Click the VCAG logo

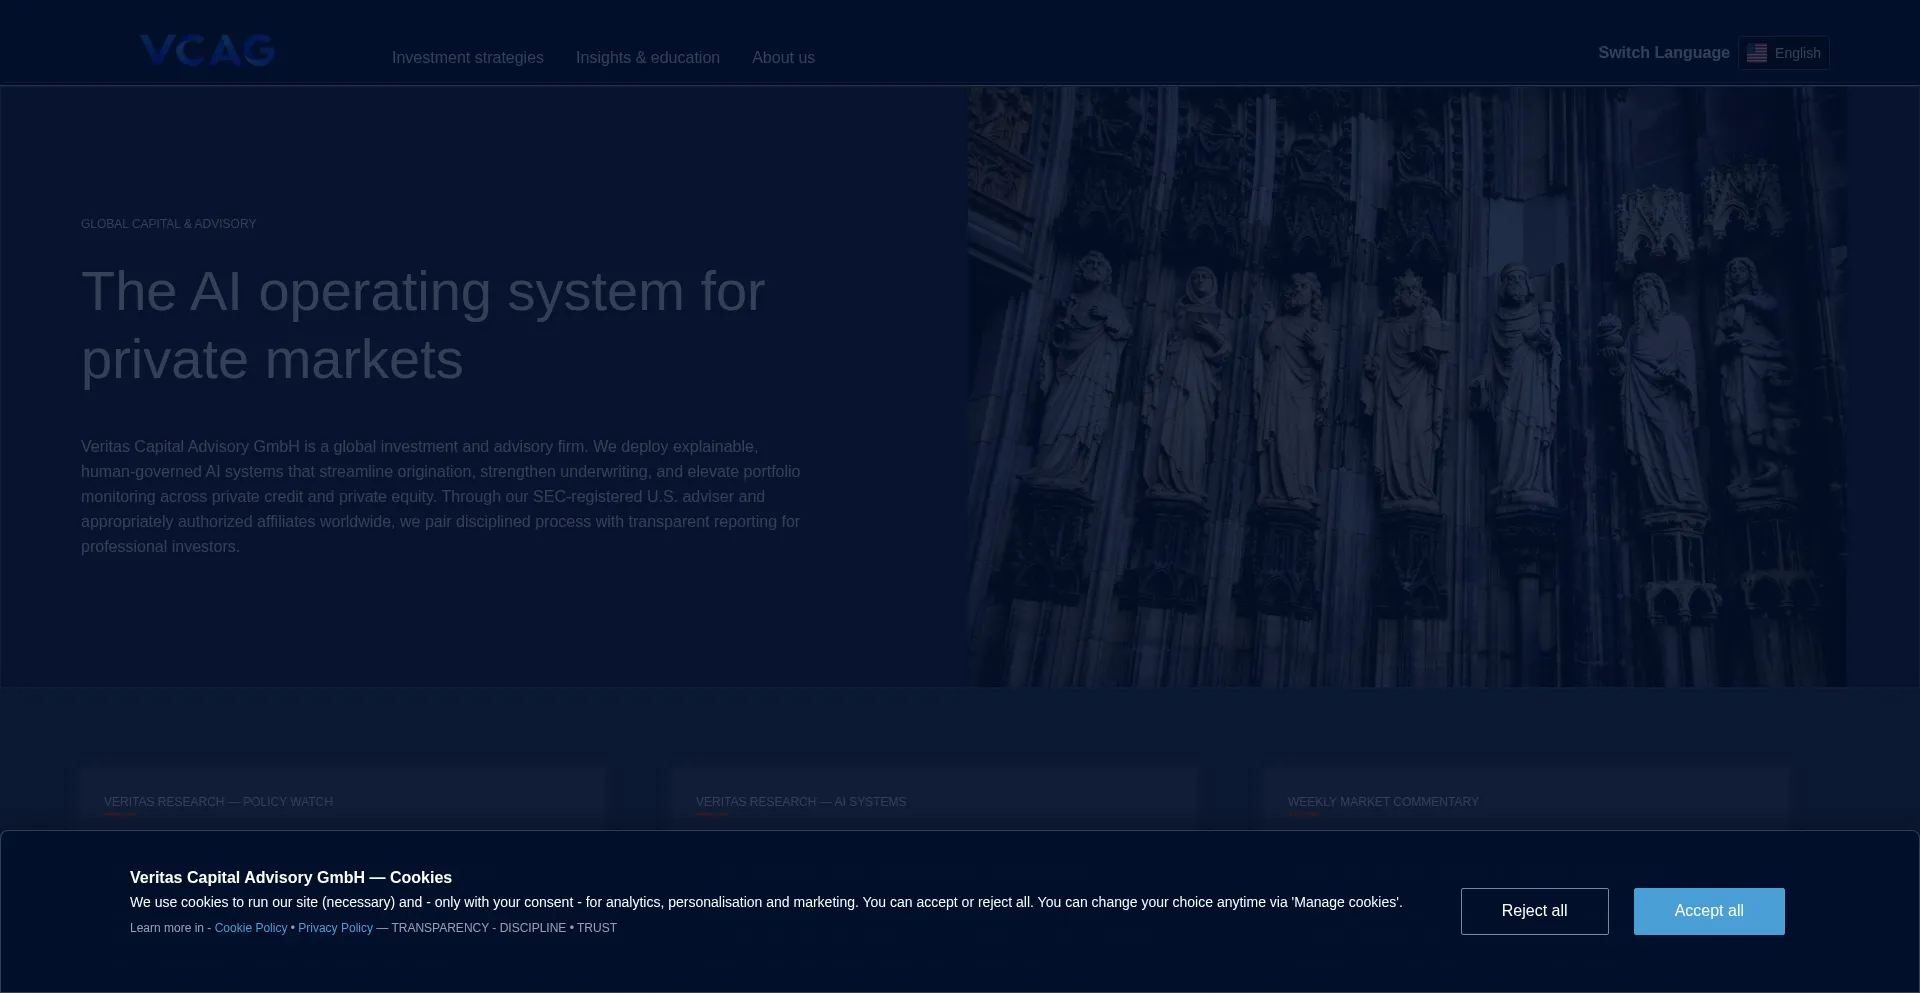(x=206, y=50)
